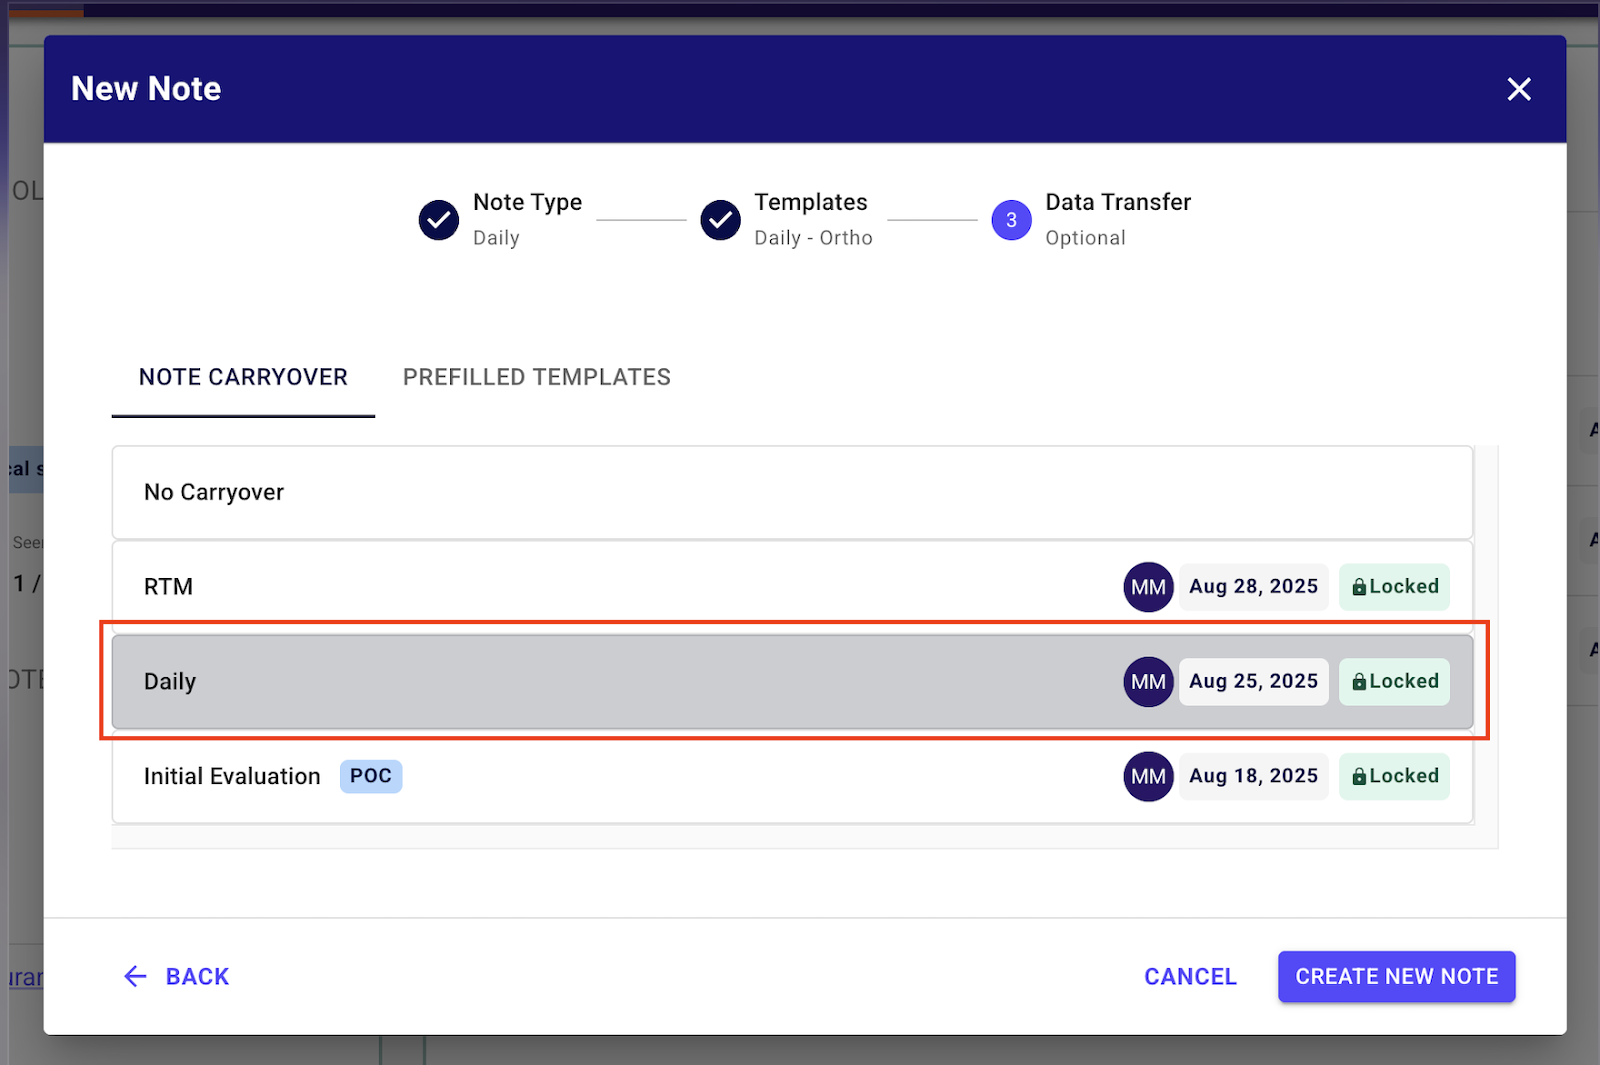Click the Locked badge on Initial Evaluation row

pos(1394,776)
